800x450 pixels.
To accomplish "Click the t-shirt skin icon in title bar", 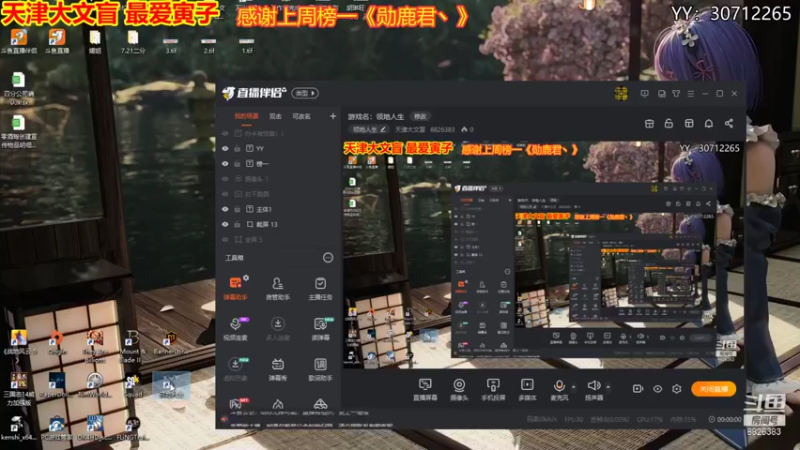I will coord(676,94).
